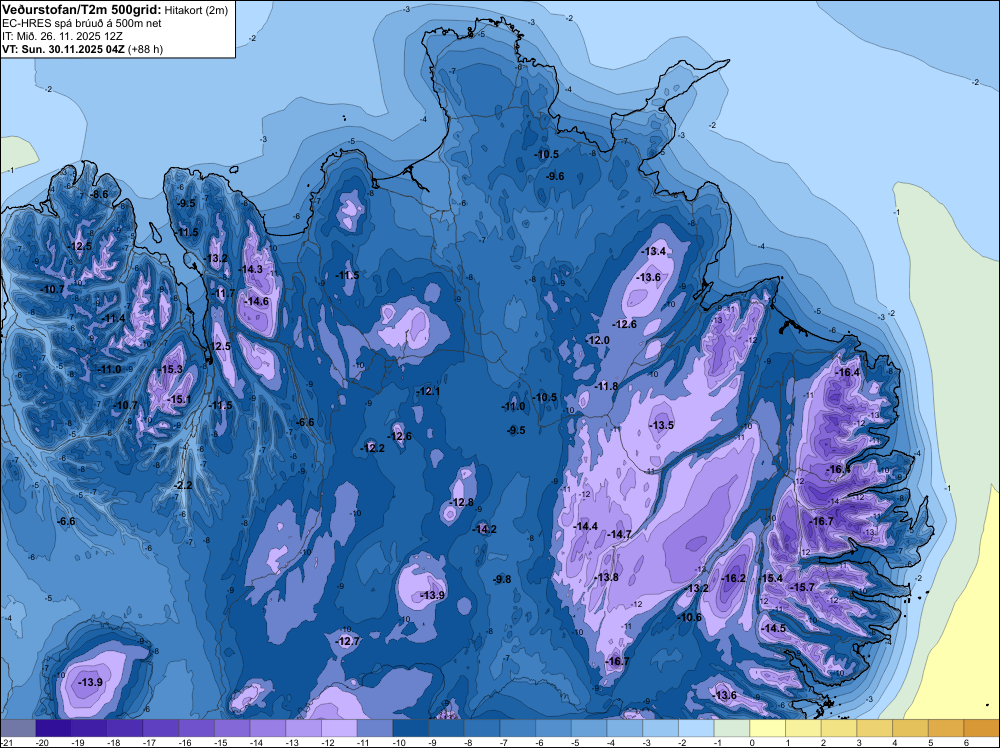Click the grey legend swatch labeled -21
Viewport: 1000px width, 748px height.
[x=18, y=728]
